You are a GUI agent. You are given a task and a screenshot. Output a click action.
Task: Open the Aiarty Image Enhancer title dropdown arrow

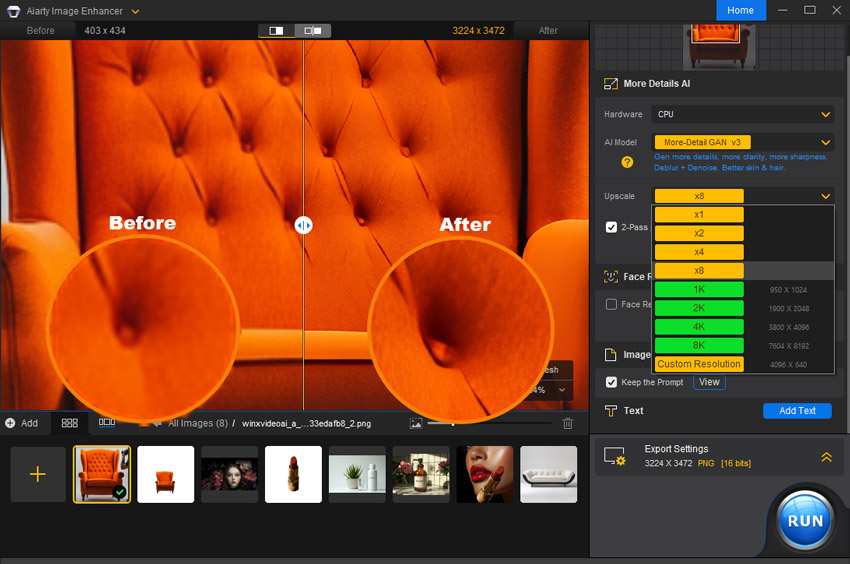[x=136, y=11]
